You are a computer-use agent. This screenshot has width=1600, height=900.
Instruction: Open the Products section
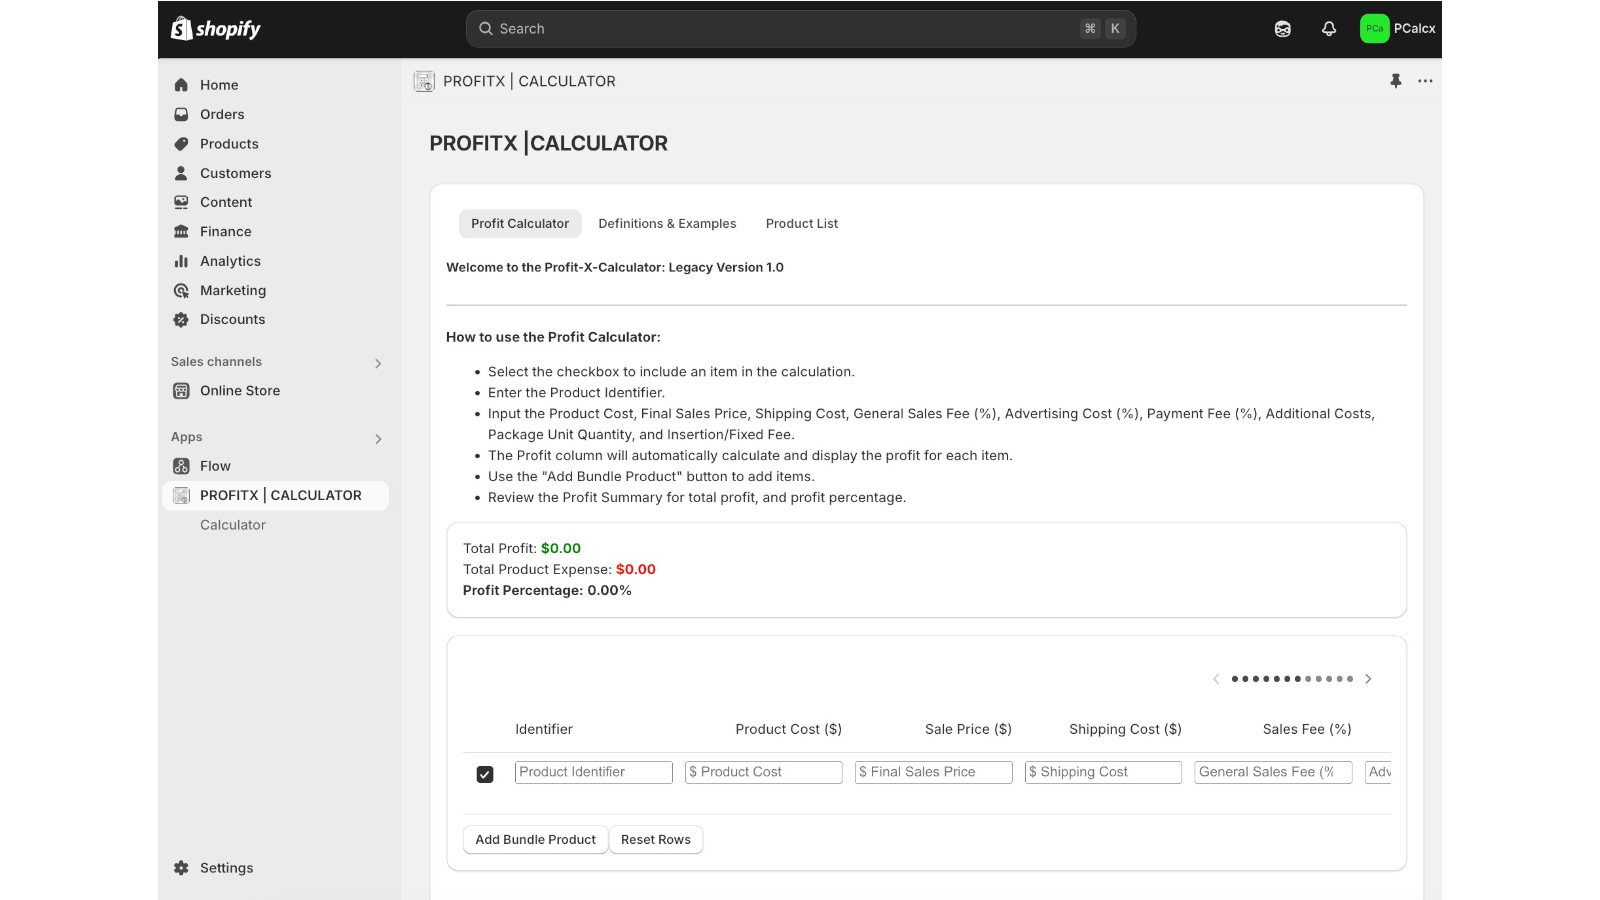228,143
